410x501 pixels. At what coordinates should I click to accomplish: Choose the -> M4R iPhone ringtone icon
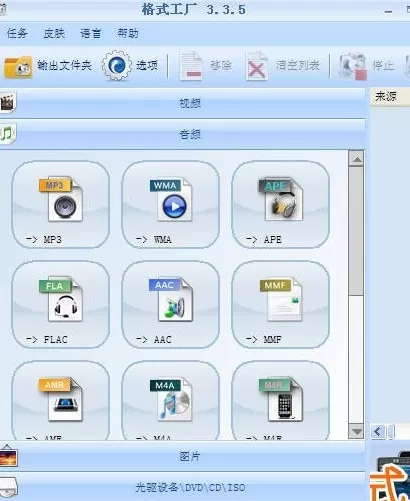point(281,400)
